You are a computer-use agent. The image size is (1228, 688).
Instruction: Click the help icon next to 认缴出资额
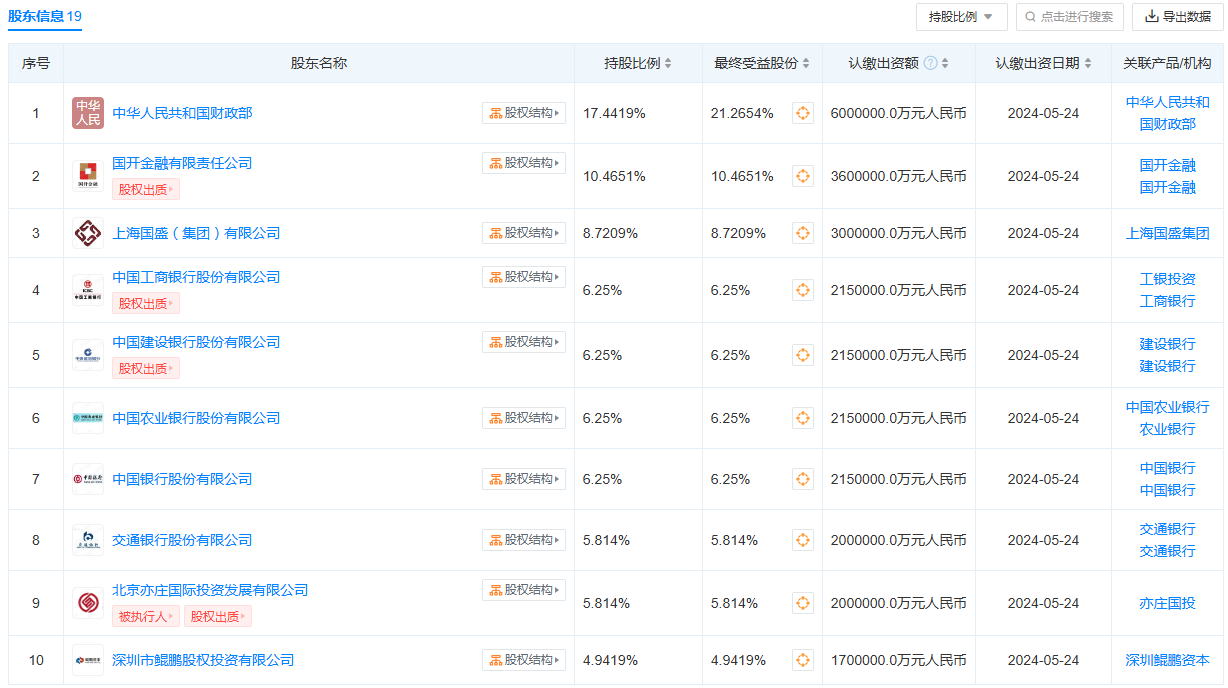point(930,63)
